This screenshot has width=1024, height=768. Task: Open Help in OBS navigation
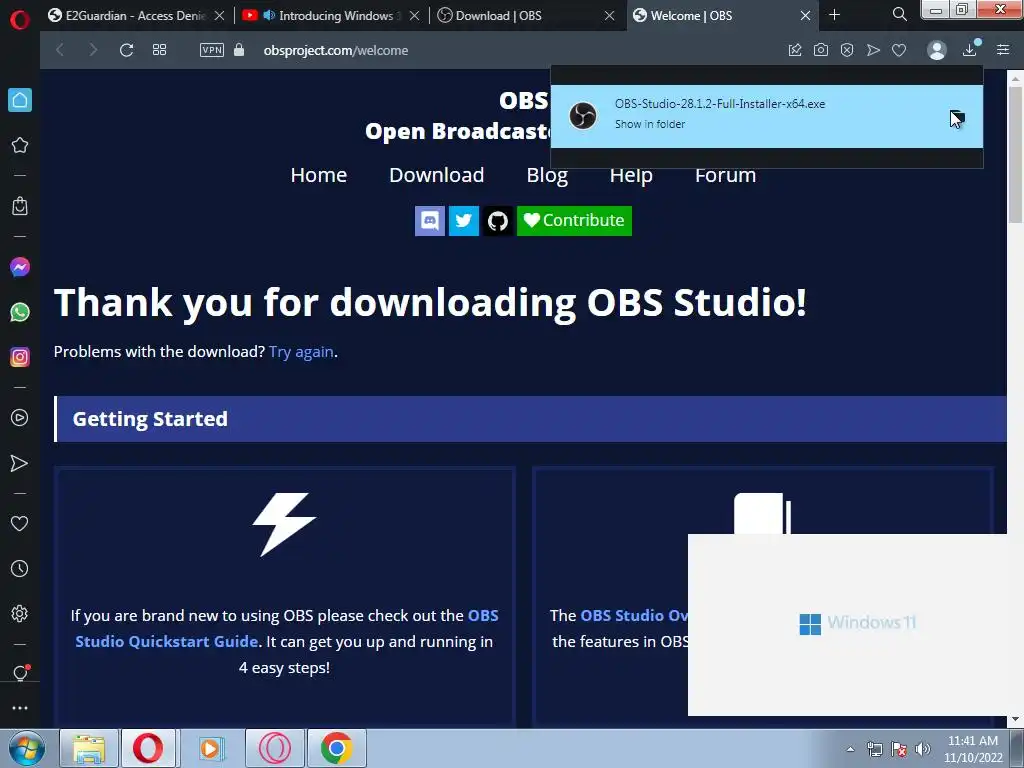pyautogui.click(x=631, y=175)
